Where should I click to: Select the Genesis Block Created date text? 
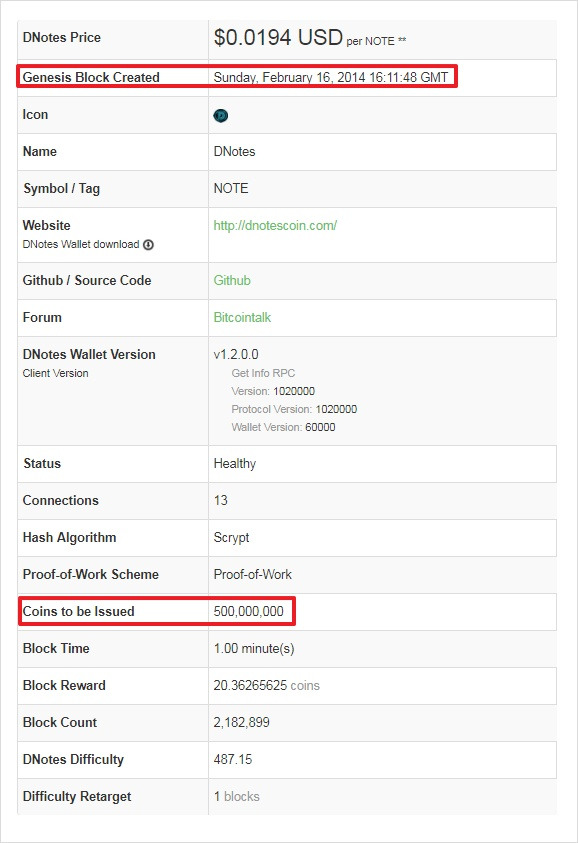[x=331, y=77]
